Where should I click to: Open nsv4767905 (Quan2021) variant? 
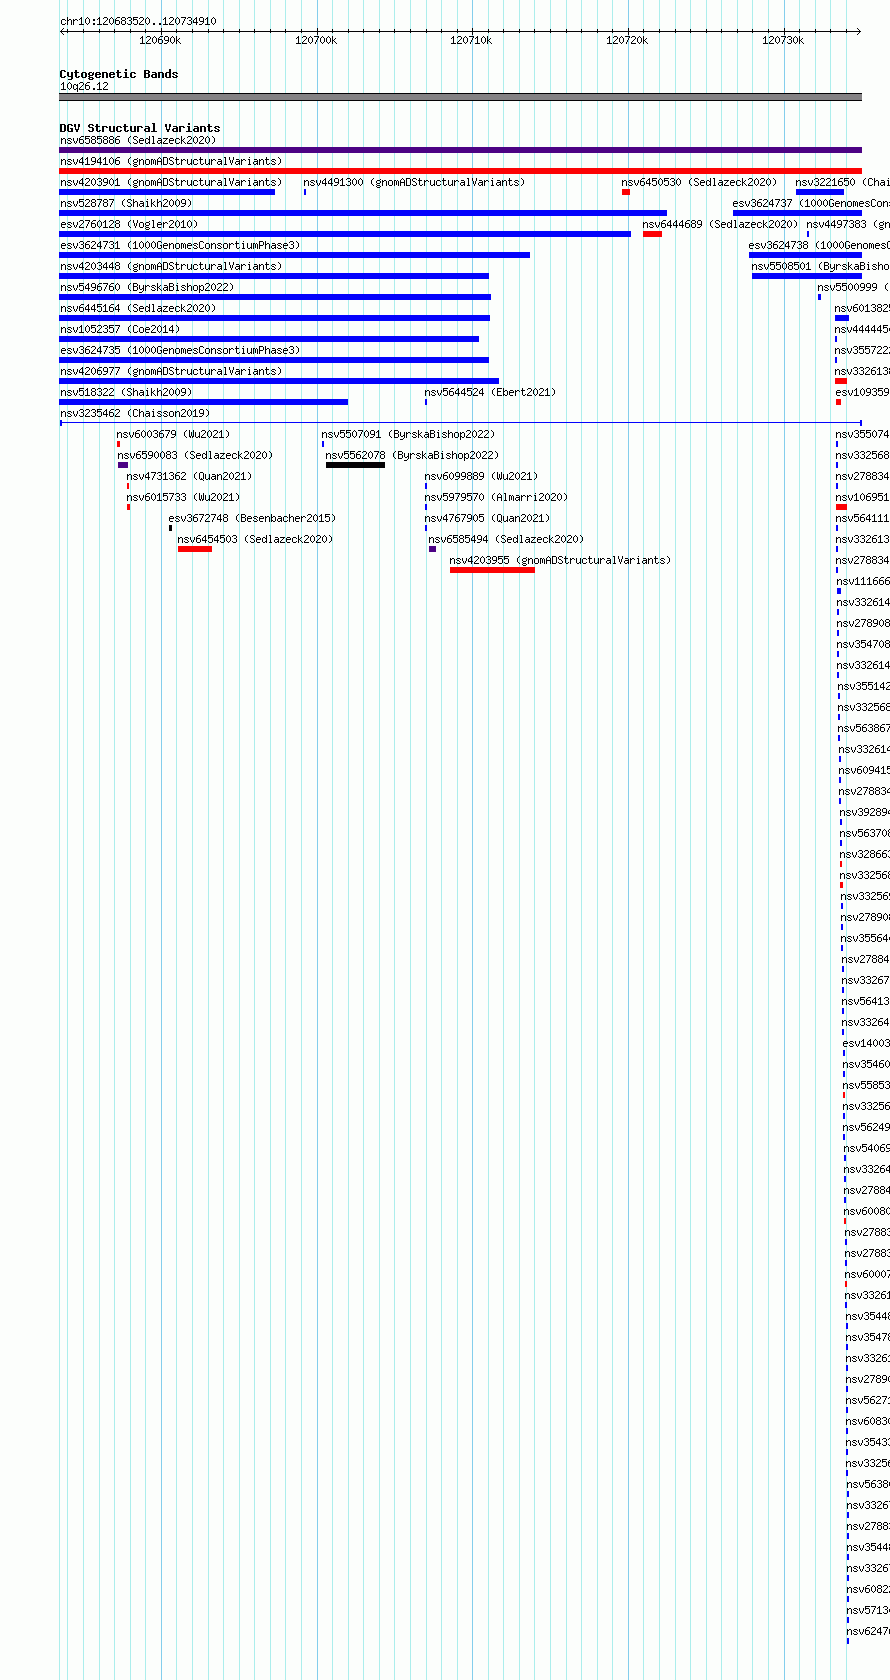point(487,518)
